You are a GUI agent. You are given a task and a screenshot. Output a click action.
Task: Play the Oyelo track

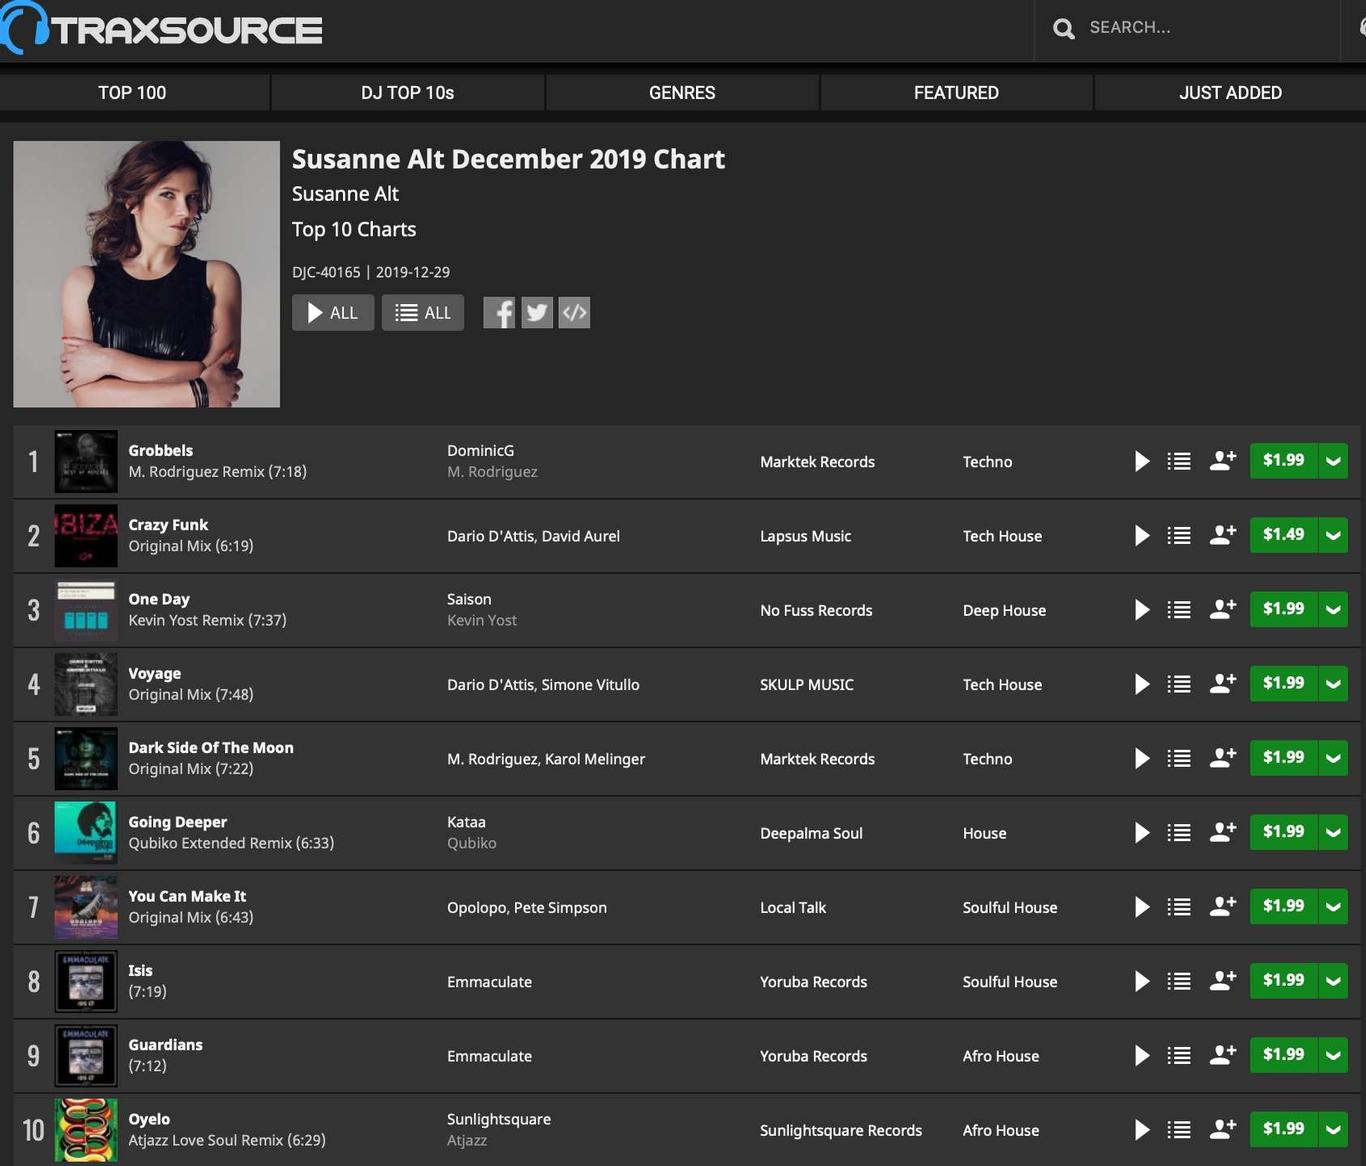(1142, 1130)
